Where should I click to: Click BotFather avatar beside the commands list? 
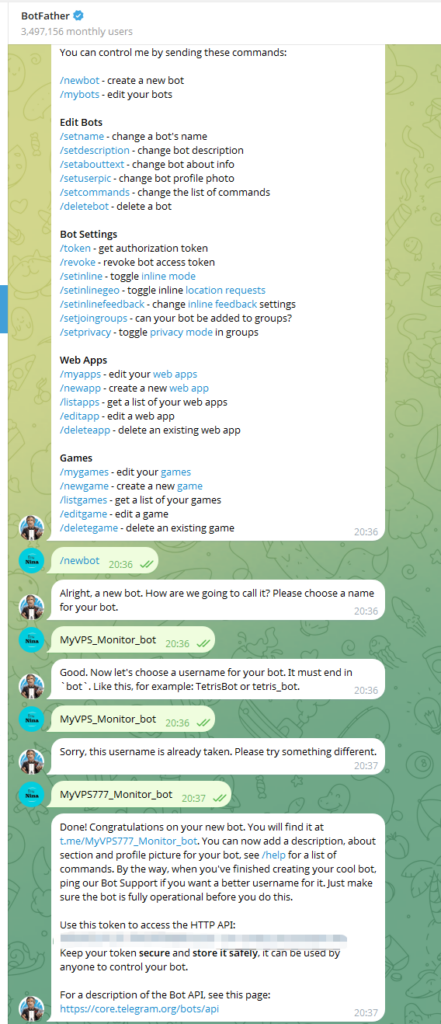tap(31, 527)
